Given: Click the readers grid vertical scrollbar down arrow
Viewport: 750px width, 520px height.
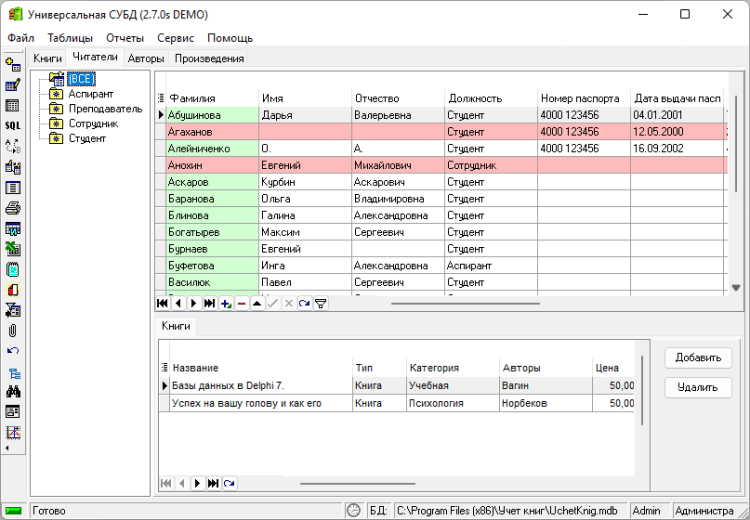Looking at the screenshot, I should coord(736,288).
